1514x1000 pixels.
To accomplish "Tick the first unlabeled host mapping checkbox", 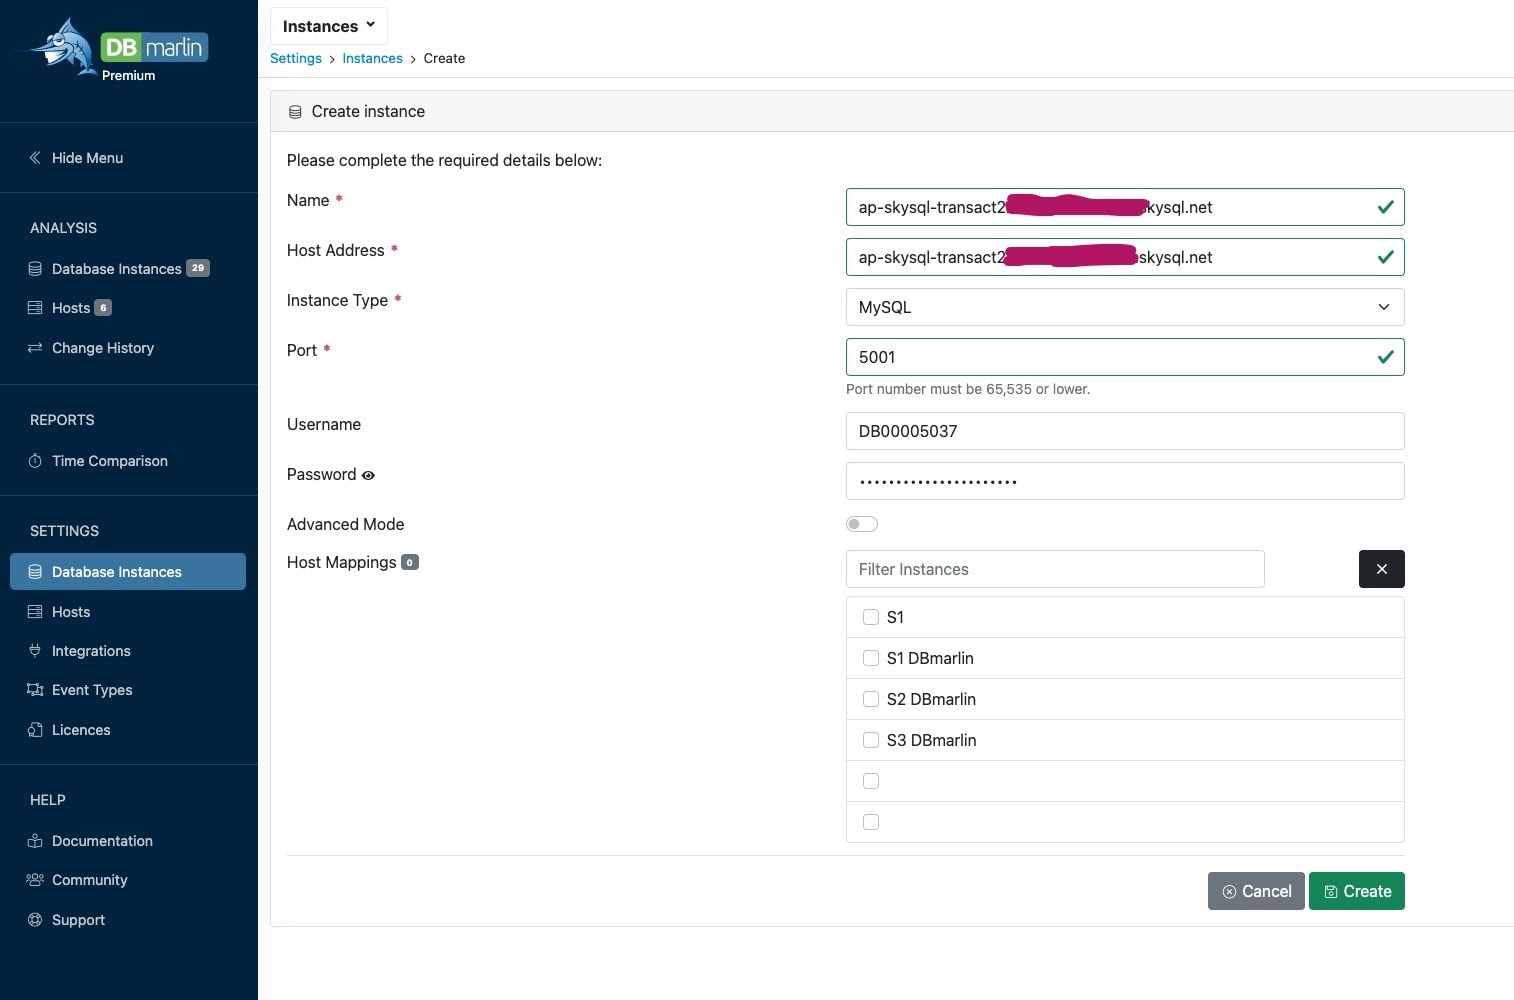I will 871,781.
